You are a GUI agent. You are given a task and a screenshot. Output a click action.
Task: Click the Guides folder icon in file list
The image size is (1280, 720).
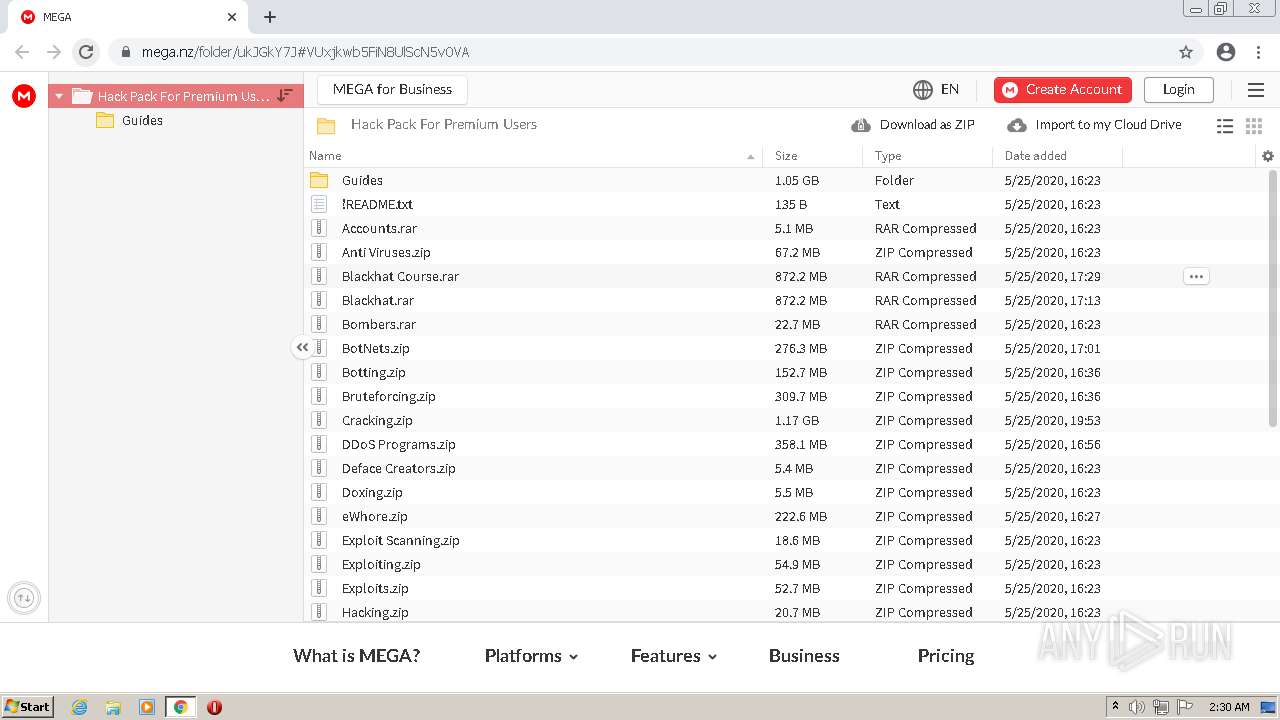[319, 180]
